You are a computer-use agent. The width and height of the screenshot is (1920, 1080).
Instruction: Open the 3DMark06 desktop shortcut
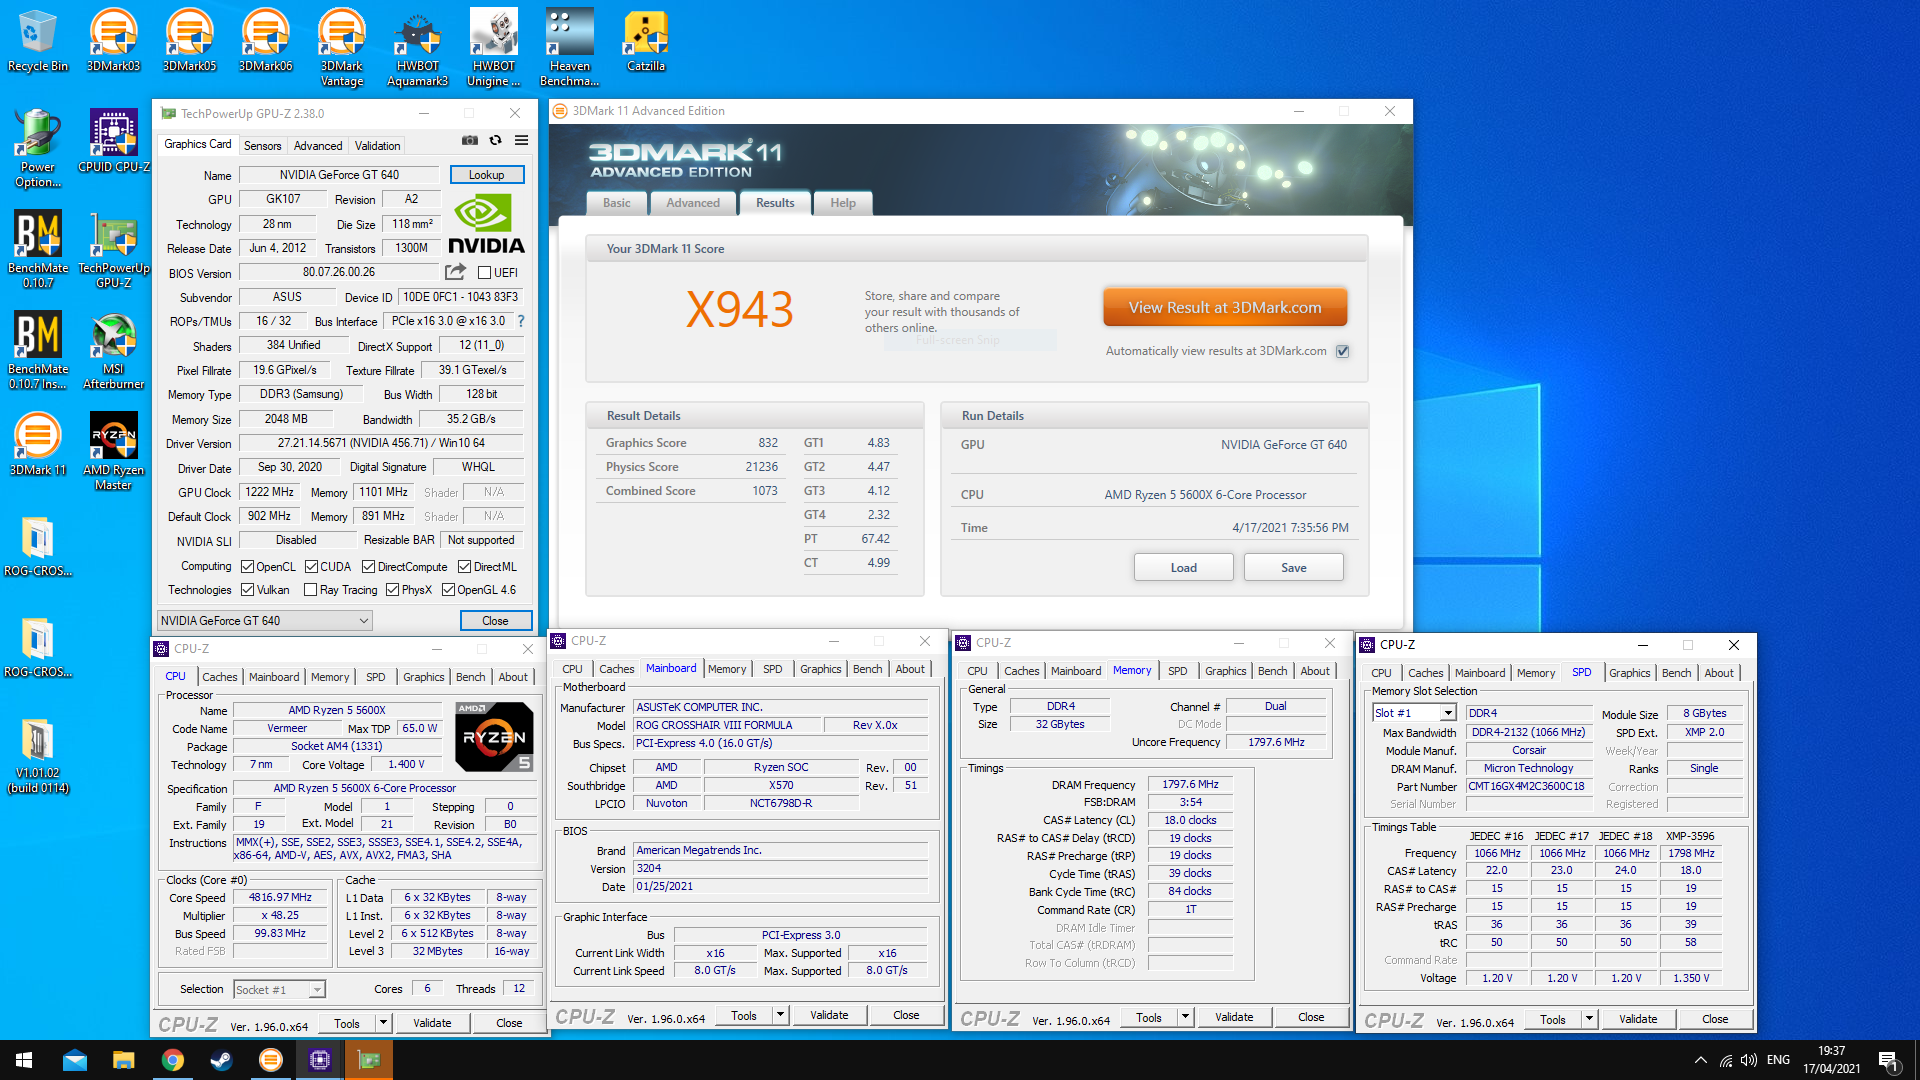(265, 40)
